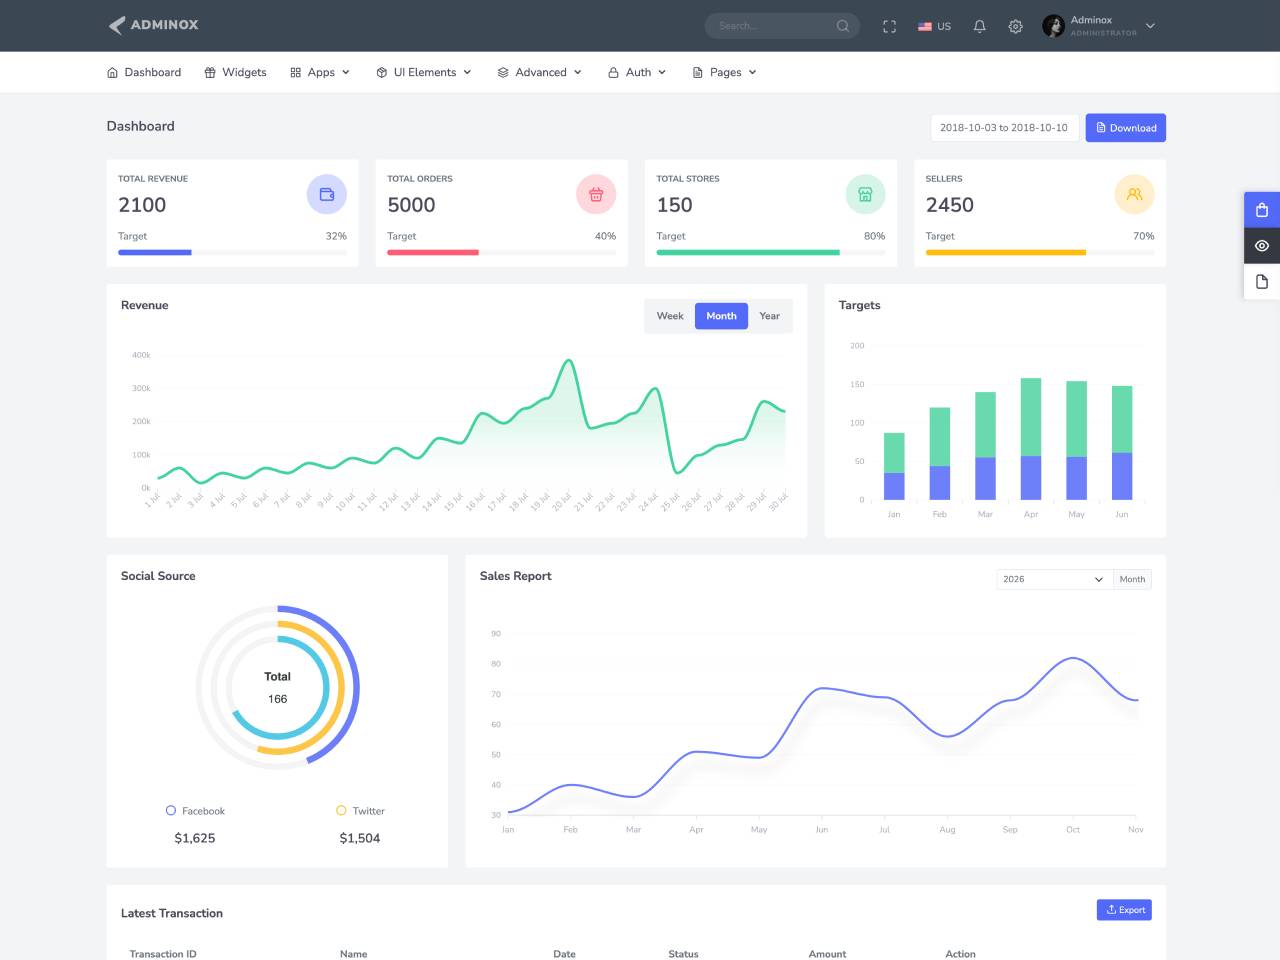Viewport: 1280px width, 960px height.
Task: Switch Revenue chart to Year
Action: click(769, 316)
